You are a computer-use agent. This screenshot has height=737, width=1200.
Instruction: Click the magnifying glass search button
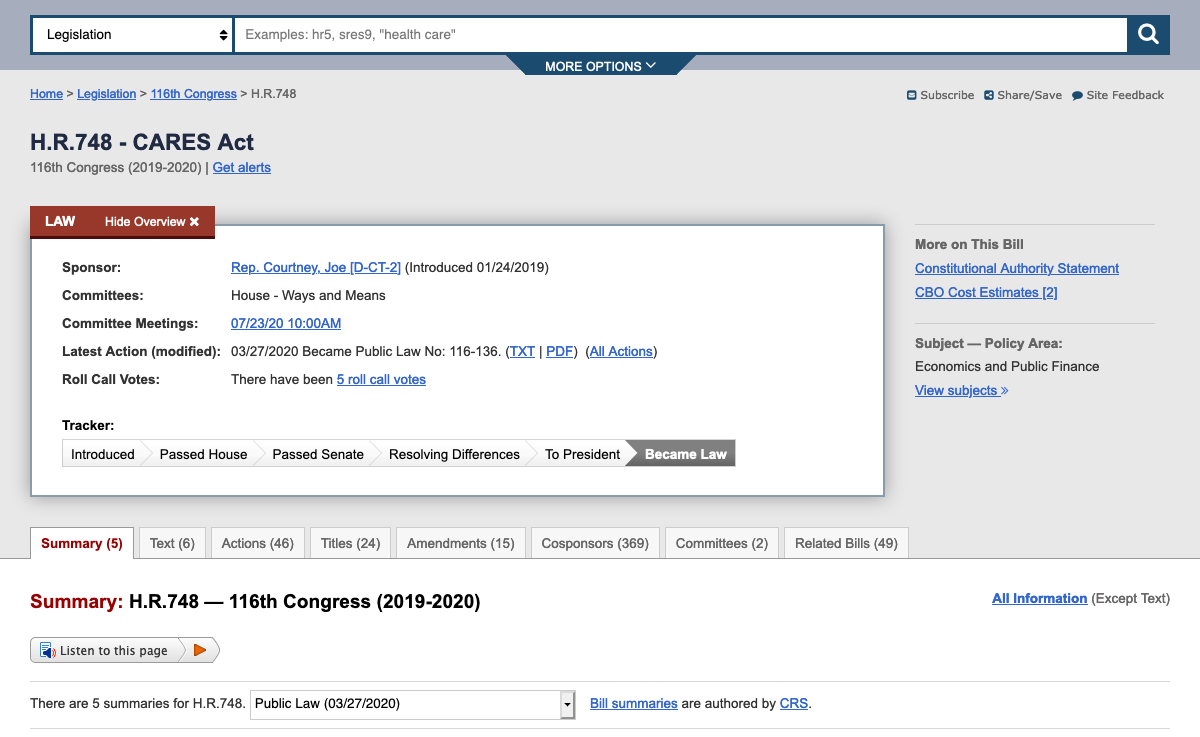click(x=1148, y=35)
